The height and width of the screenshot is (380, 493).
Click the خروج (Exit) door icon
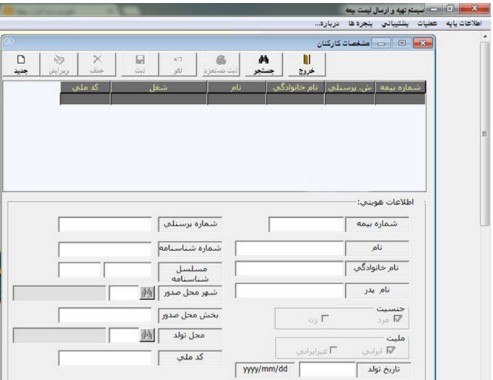coord(307,64)
